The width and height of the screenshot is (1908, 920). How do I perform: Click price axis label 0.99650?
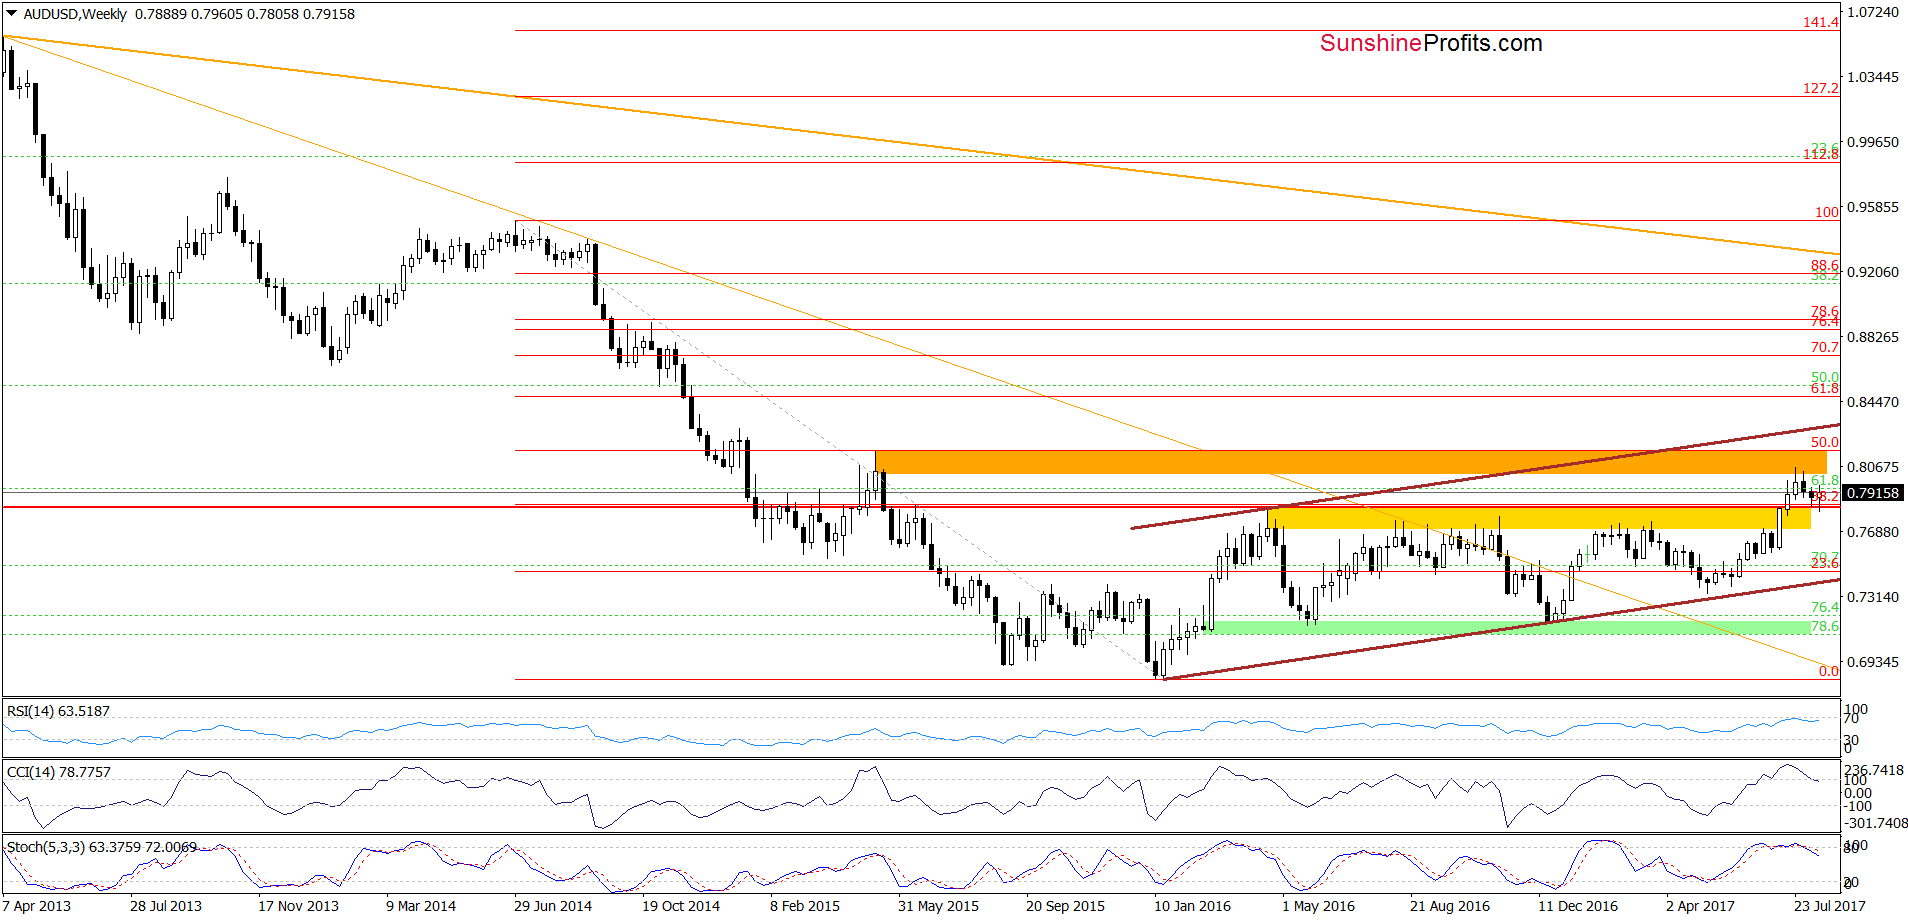[x=1873, y=142]
